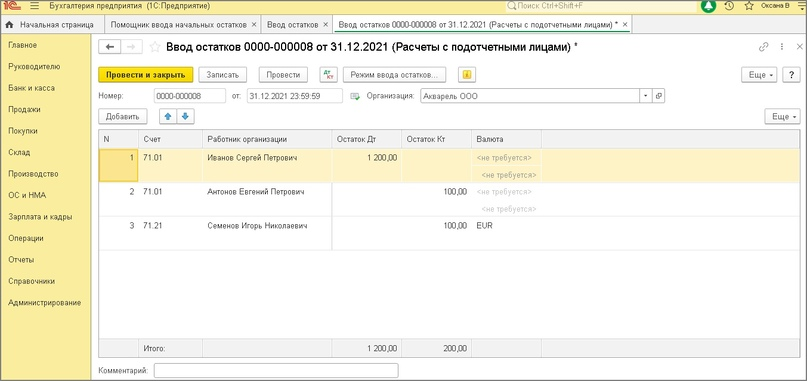Screen dimensions: 807x381
Task: Click Остаток Кт column header
Action: pos(436,139)
